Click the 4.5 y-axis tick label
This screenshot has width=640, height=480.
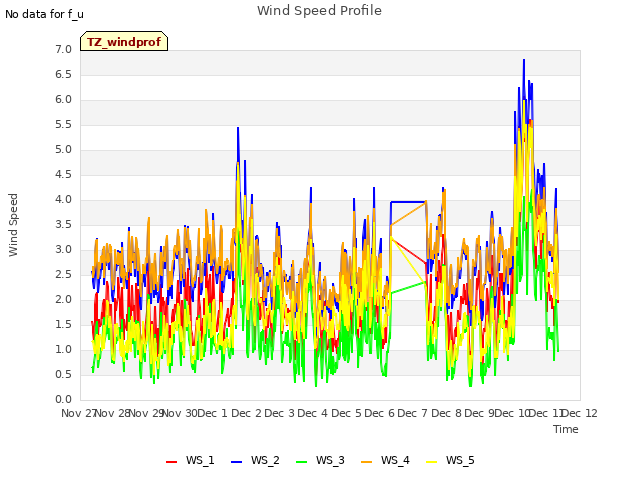[63, 174]
